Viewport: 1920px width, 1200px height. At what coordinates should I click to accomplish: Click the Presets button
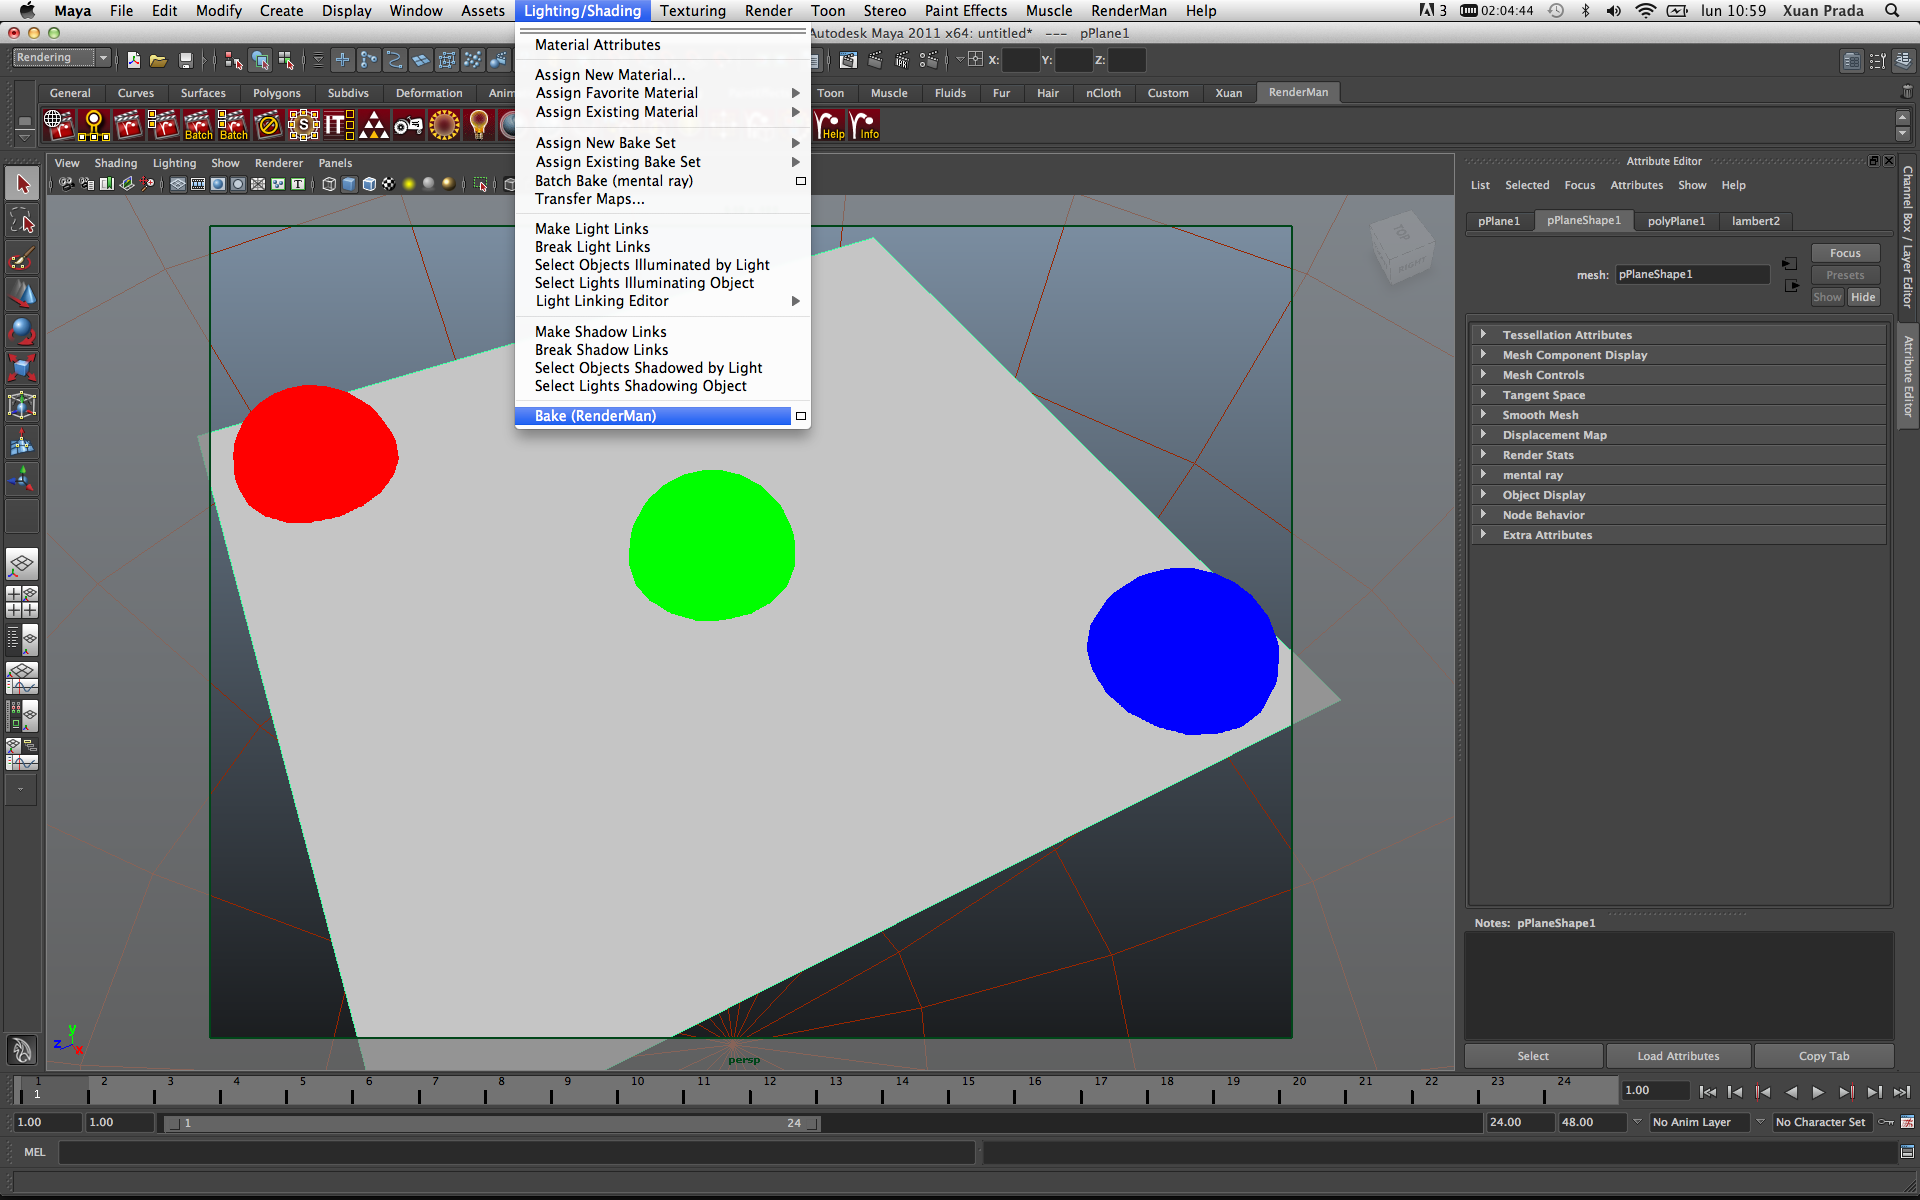click(x=1845, y=275)
